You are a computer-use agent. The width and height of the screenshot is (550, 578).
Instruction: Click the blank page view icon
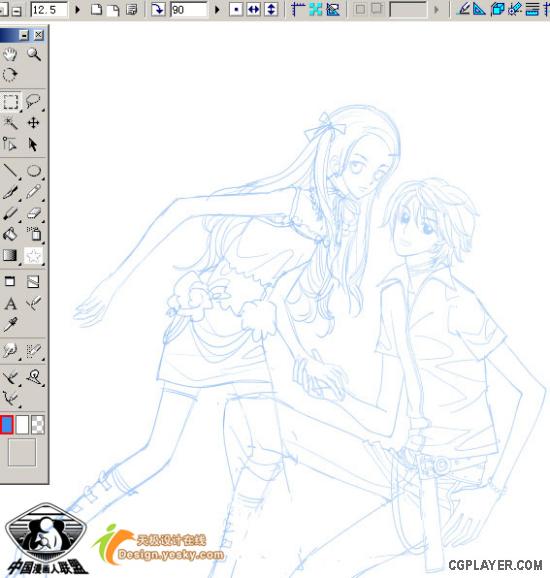pos(97,10)
